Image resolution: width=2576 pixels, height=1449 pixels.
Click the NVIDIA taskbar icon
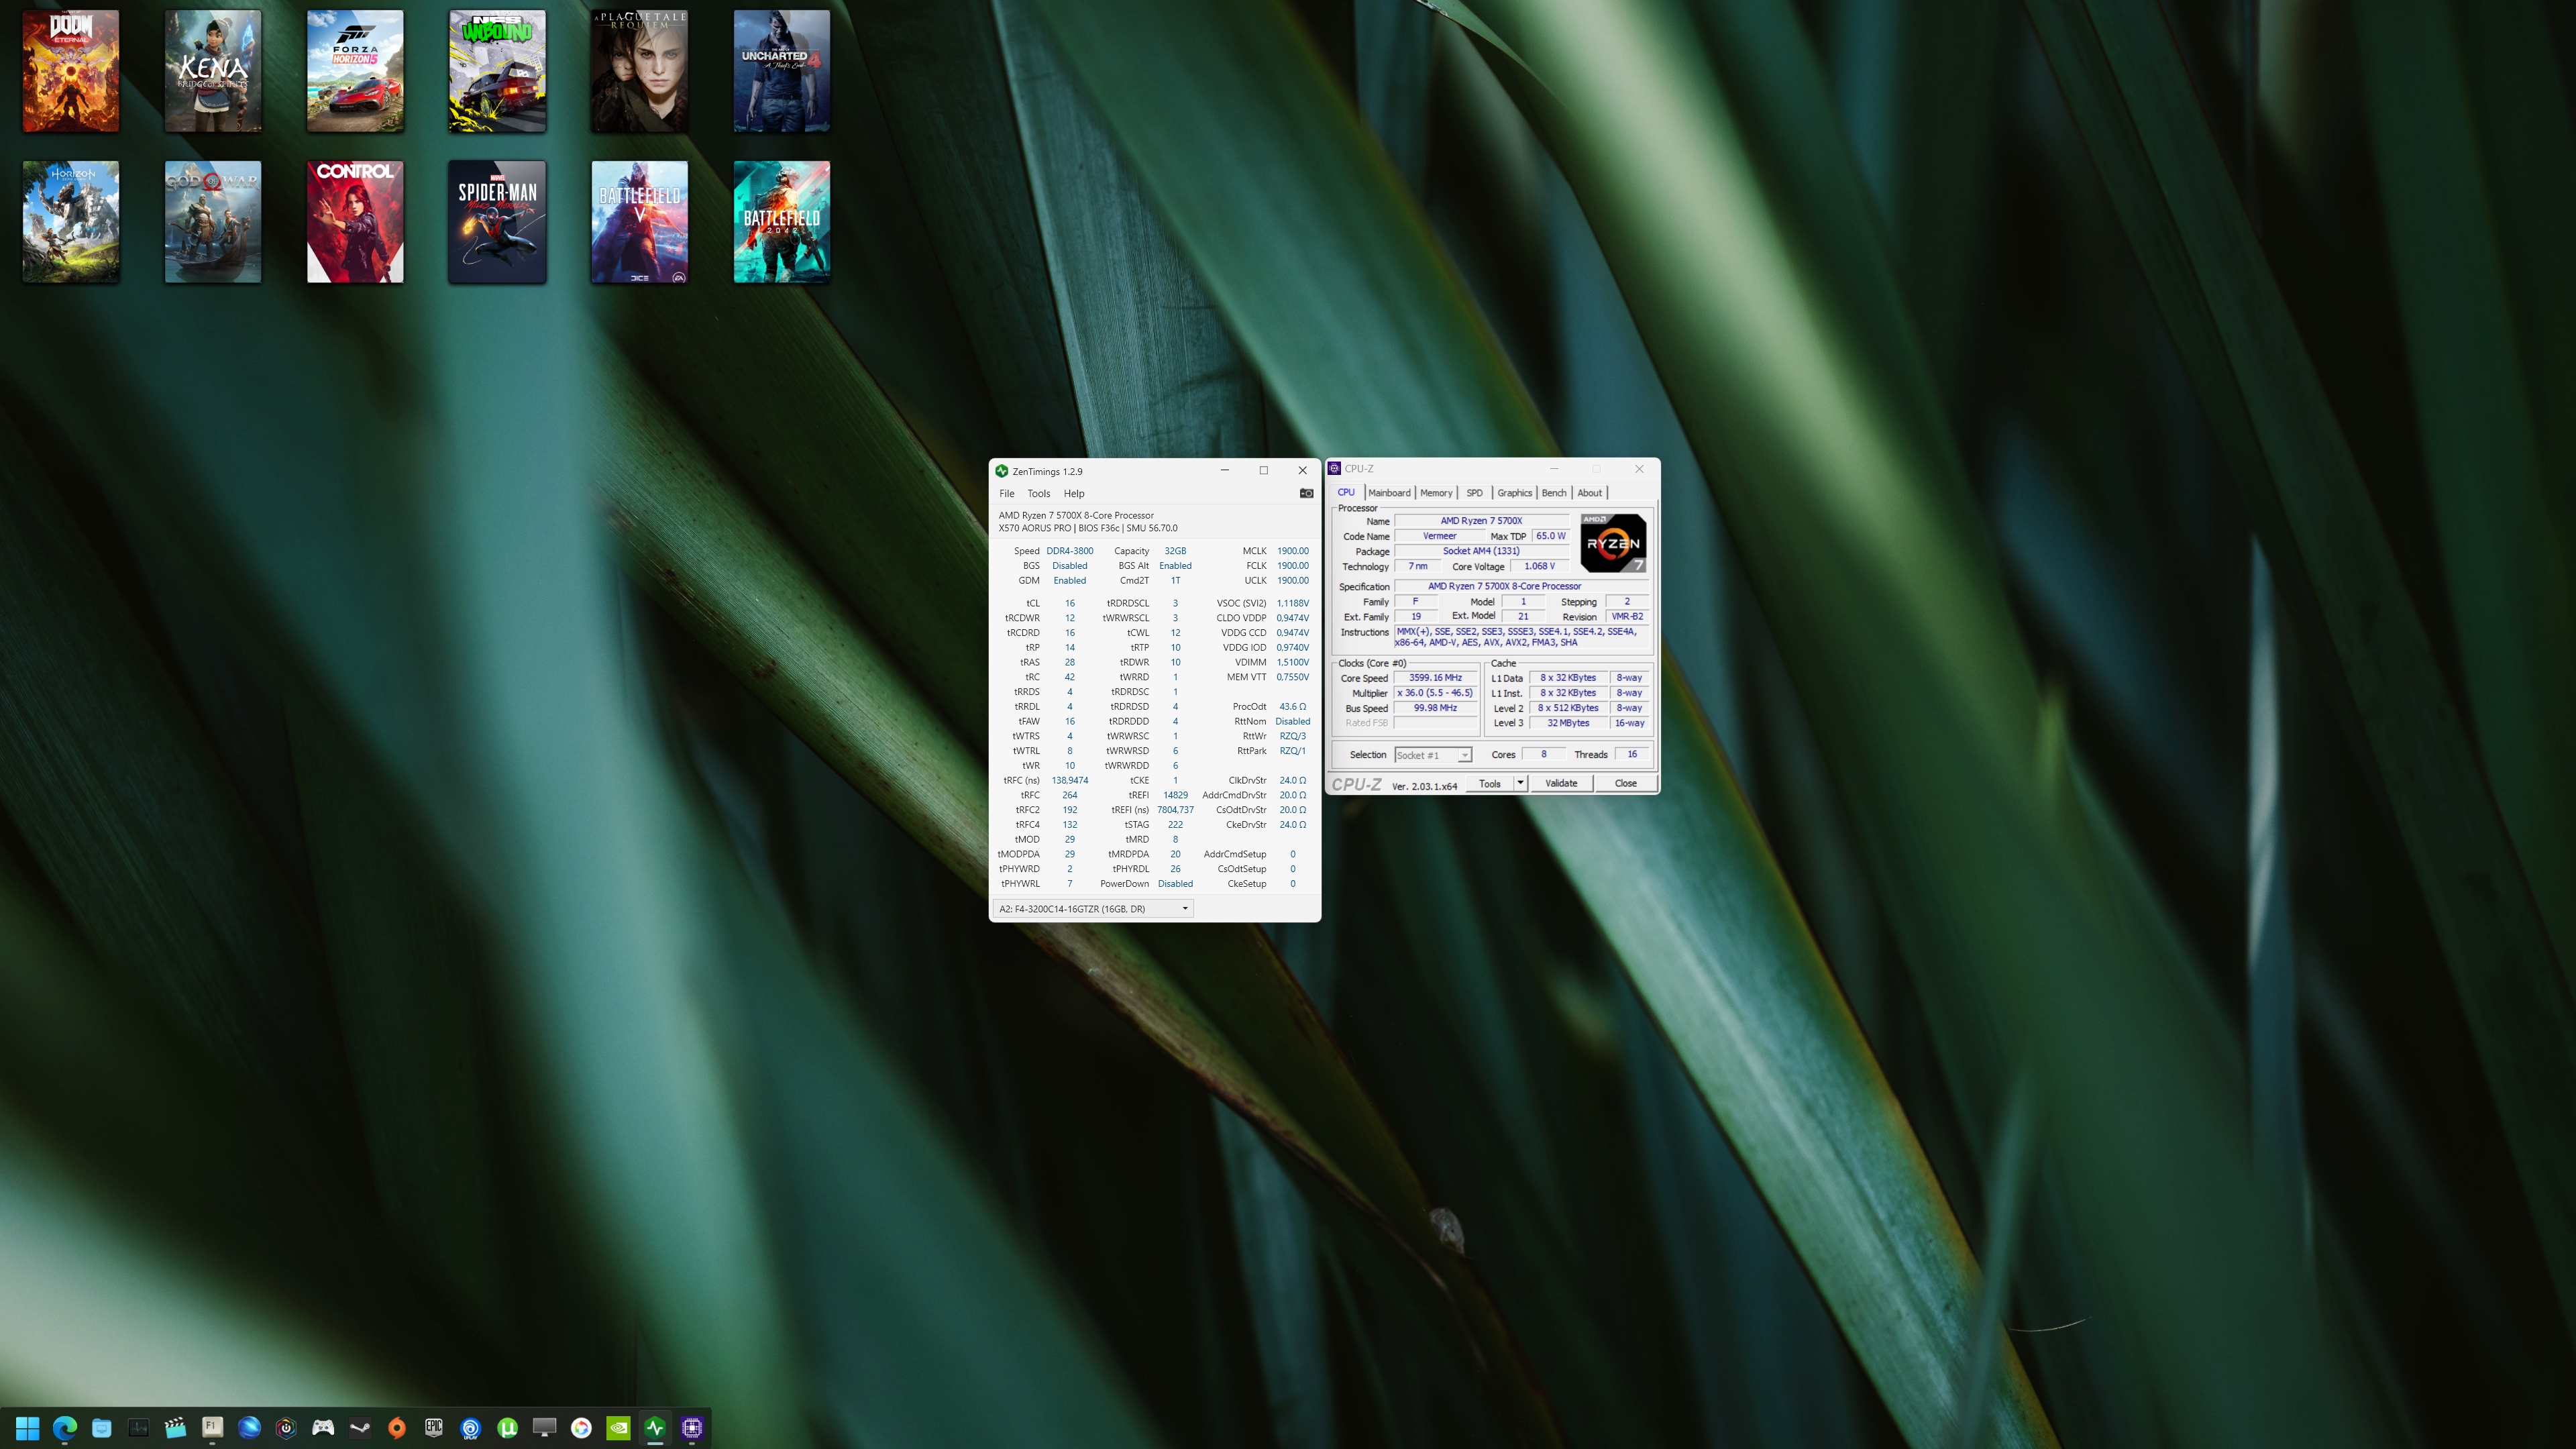tap(618, 1428)
